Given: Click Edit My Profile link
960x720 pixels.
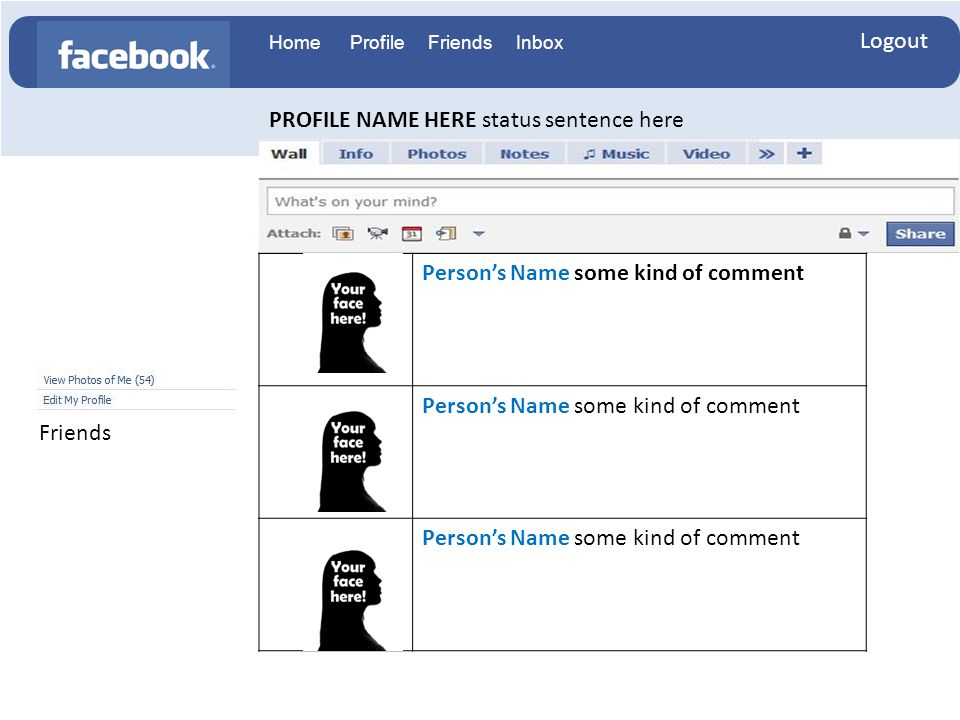Looking at the screenshot, I should pos(77,400).
